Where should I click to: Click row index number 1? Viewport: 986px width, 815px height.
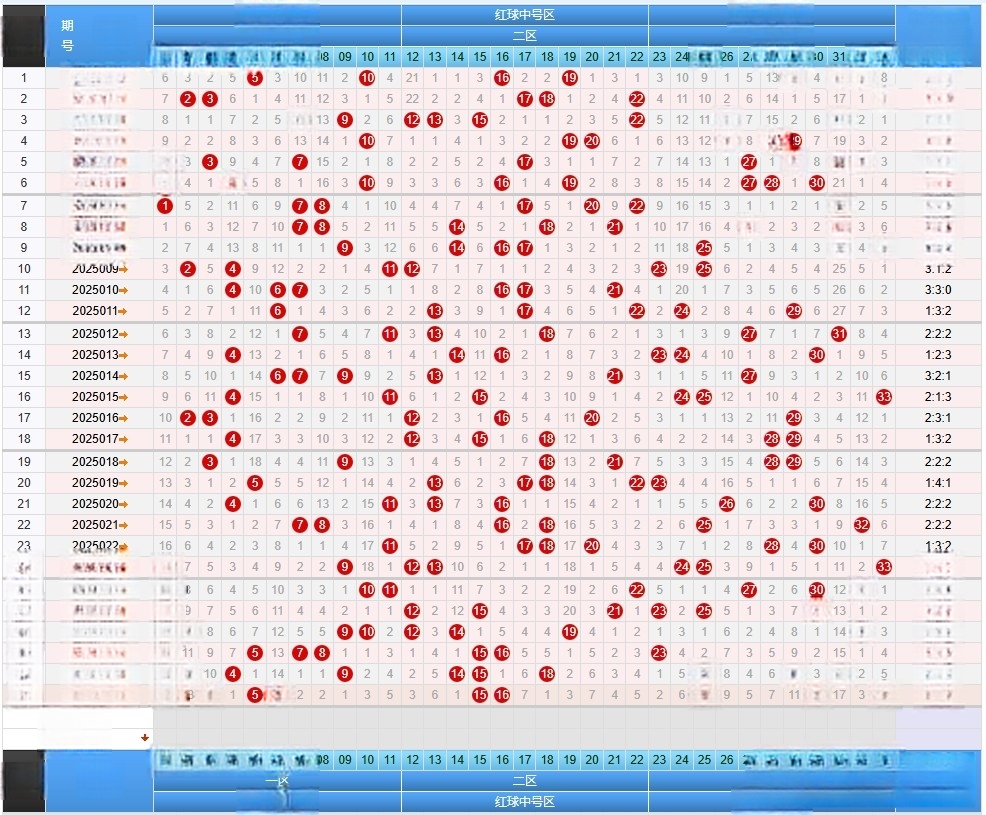click(24, 78)
